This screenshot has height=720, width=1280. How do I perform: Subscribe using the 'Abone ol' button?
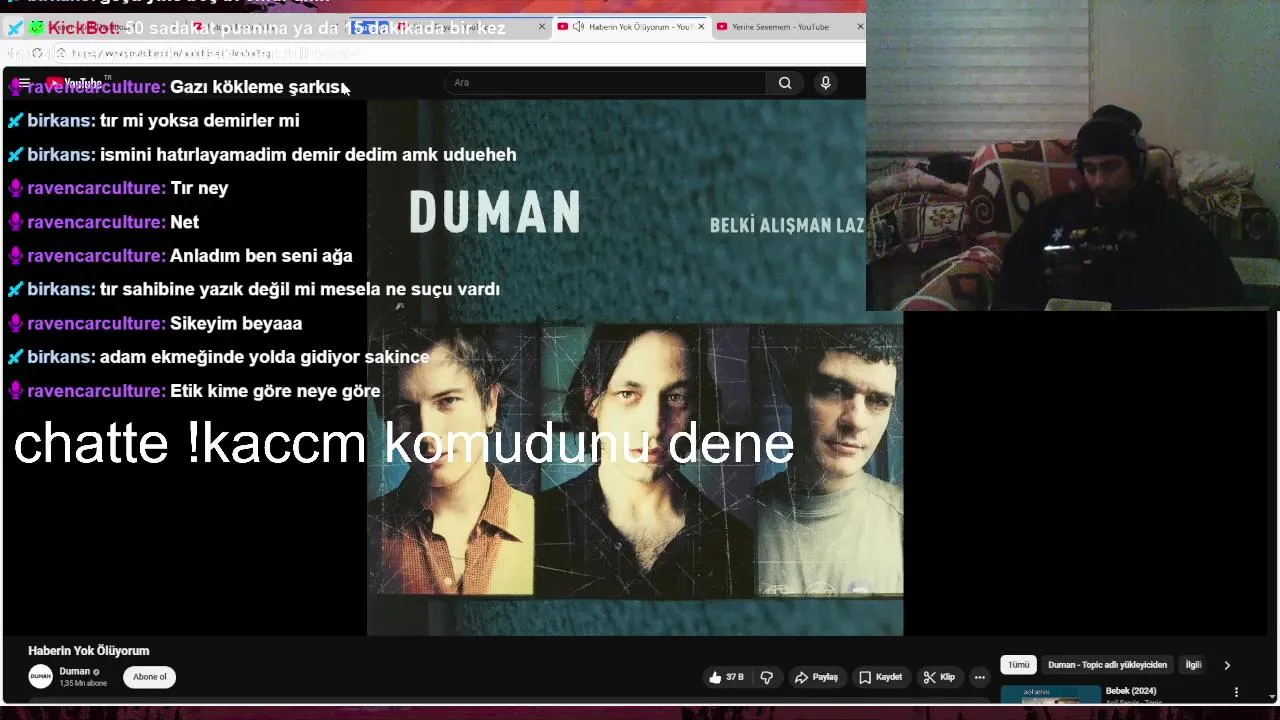[x=150, y=677]
